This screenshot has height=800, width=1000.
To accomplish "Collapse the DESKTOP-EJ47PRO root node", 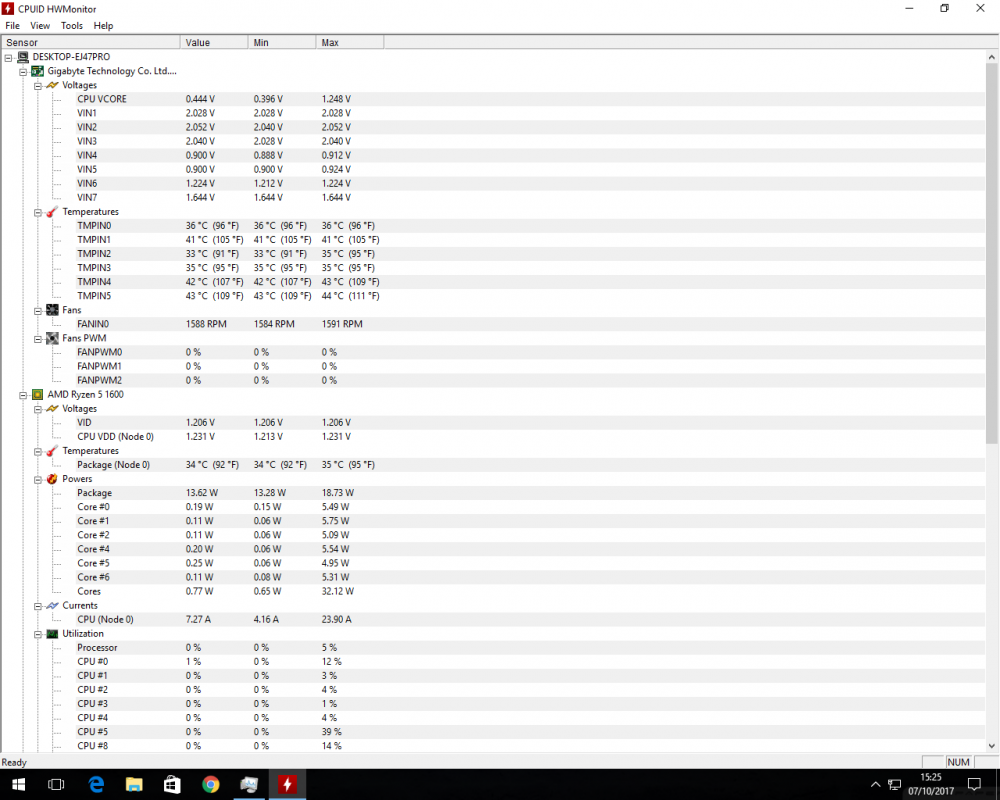I will pyautogui.click(x=9, y=57).
